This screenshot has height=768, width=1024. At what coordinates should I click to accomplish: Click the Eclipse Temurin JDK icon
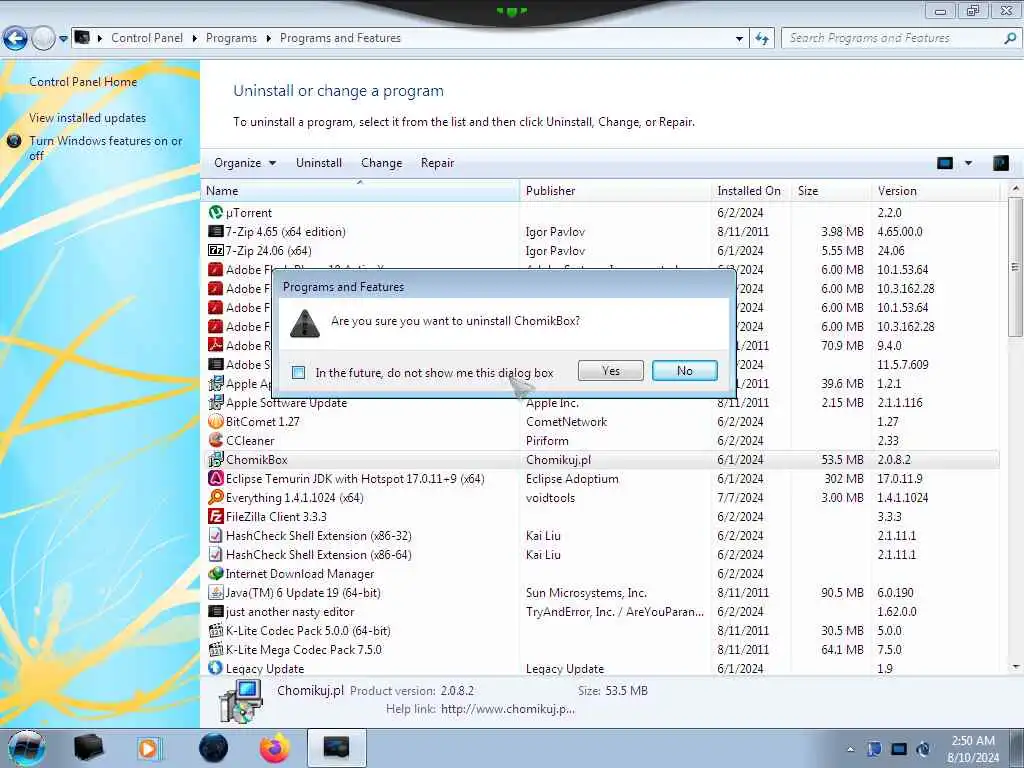[216, 478]
